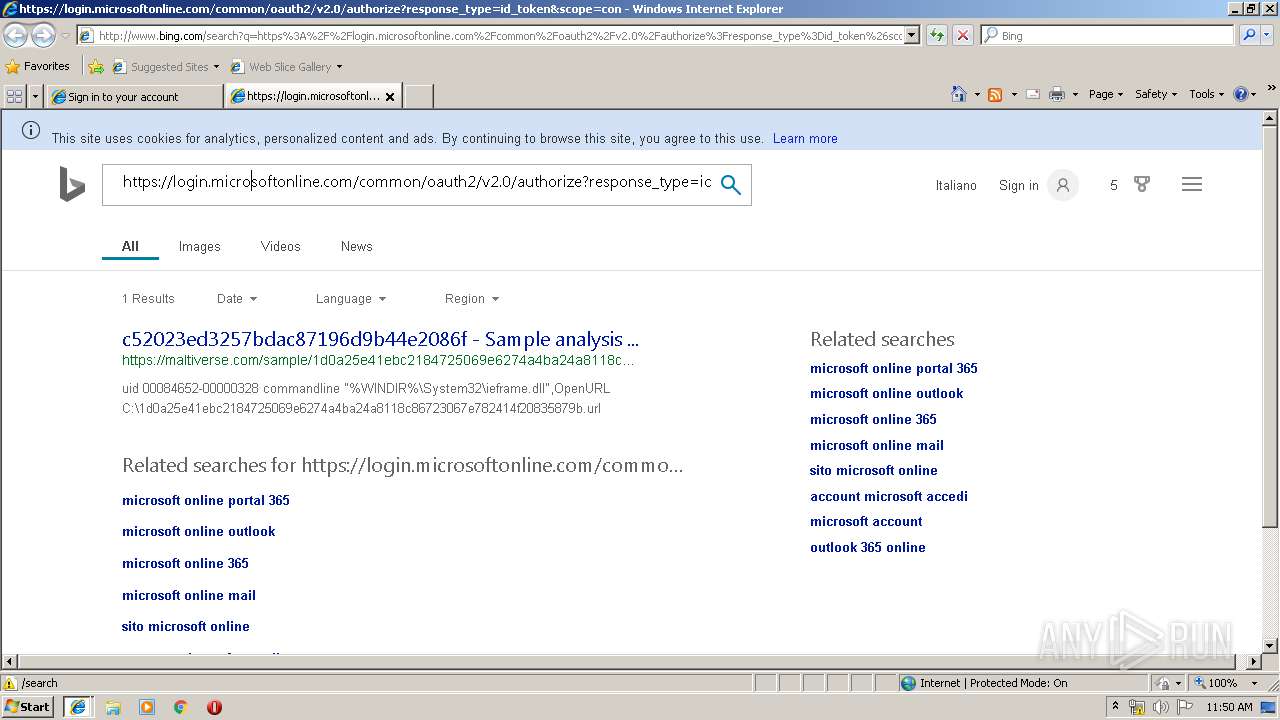The height and width of the screenshot is (720, 1280).
Task: Click the Read Mail envelope icon
Action: click(1032, 94)
